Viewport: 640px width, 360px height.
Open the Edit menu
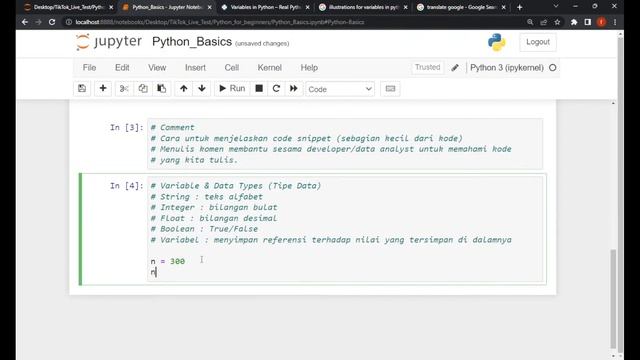pos(122,68)
